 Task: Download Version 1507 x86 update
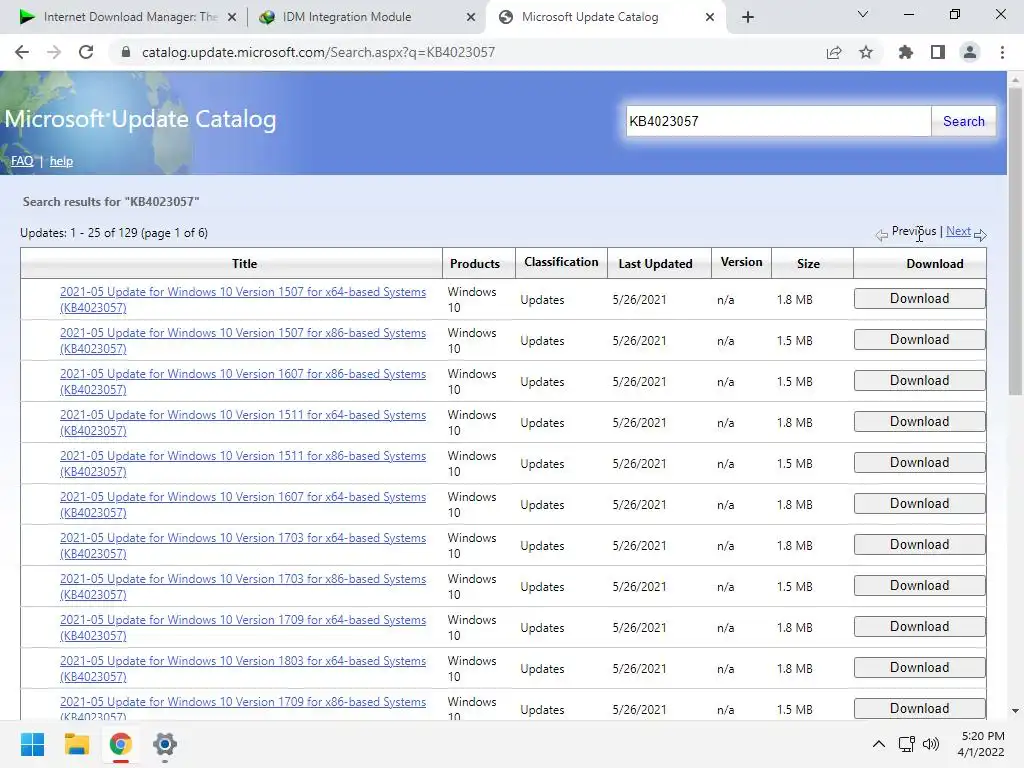coord(920,340)
